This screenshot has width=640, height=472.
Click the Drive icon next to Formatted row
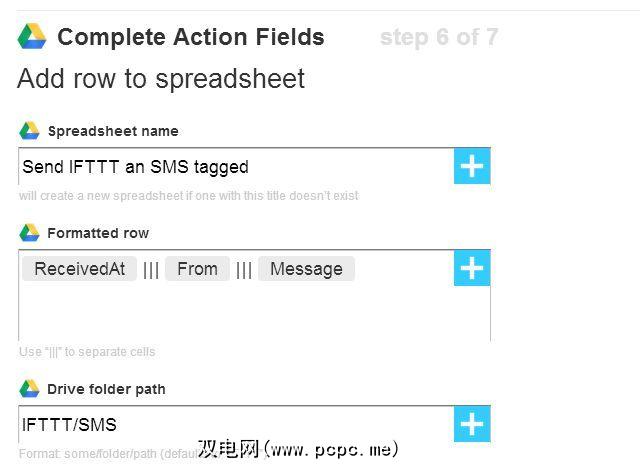point(29,233)
